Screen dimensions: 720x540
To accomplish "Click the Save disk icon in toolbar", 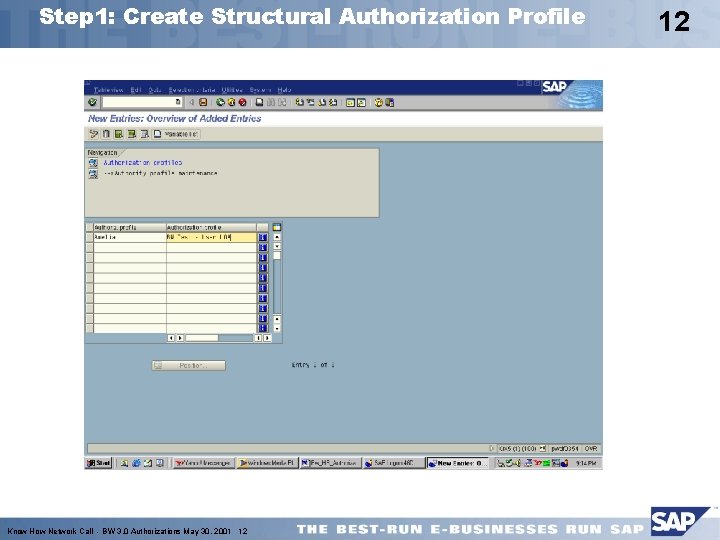I will (203, 102).
